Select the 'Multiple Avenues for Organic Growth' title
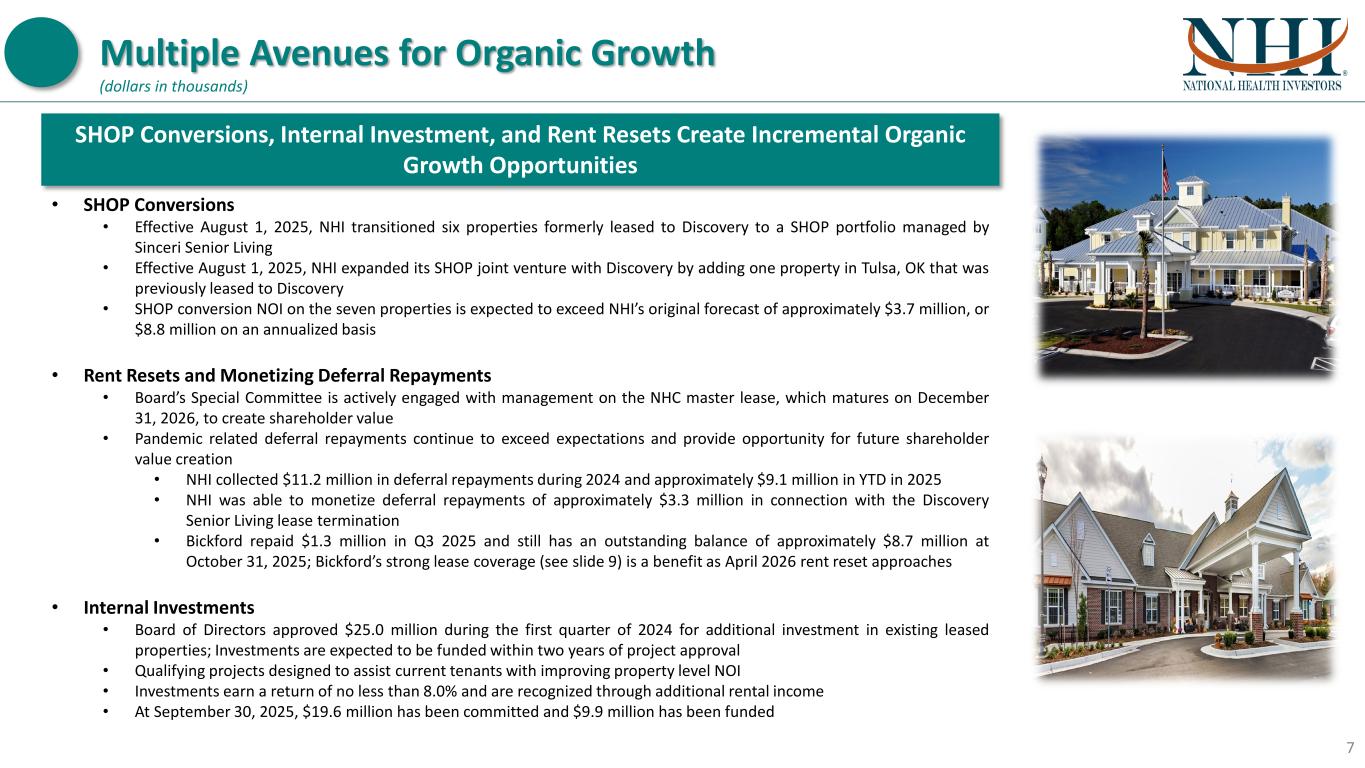This screenshot has height=768, width=1365. point(407,53)
